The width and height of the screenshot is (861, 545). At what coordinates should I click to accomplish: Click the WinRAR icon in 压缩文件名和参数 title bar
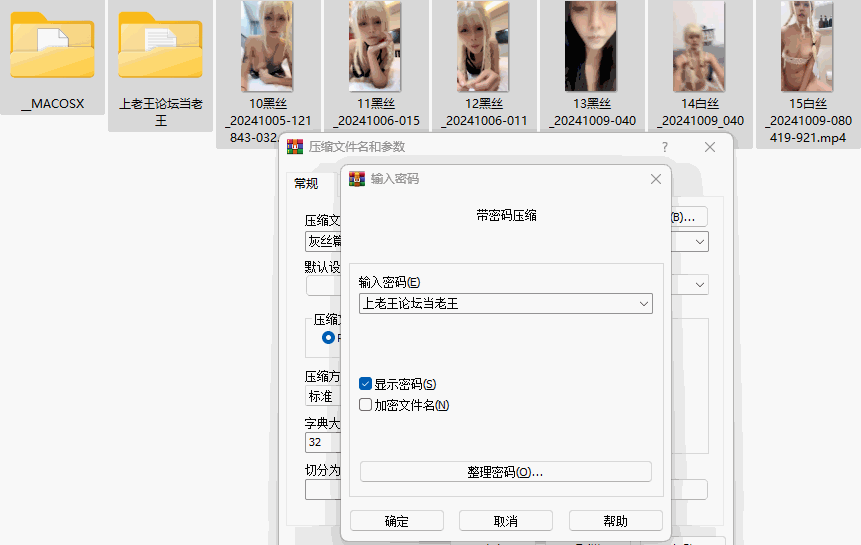click(295, 147)
